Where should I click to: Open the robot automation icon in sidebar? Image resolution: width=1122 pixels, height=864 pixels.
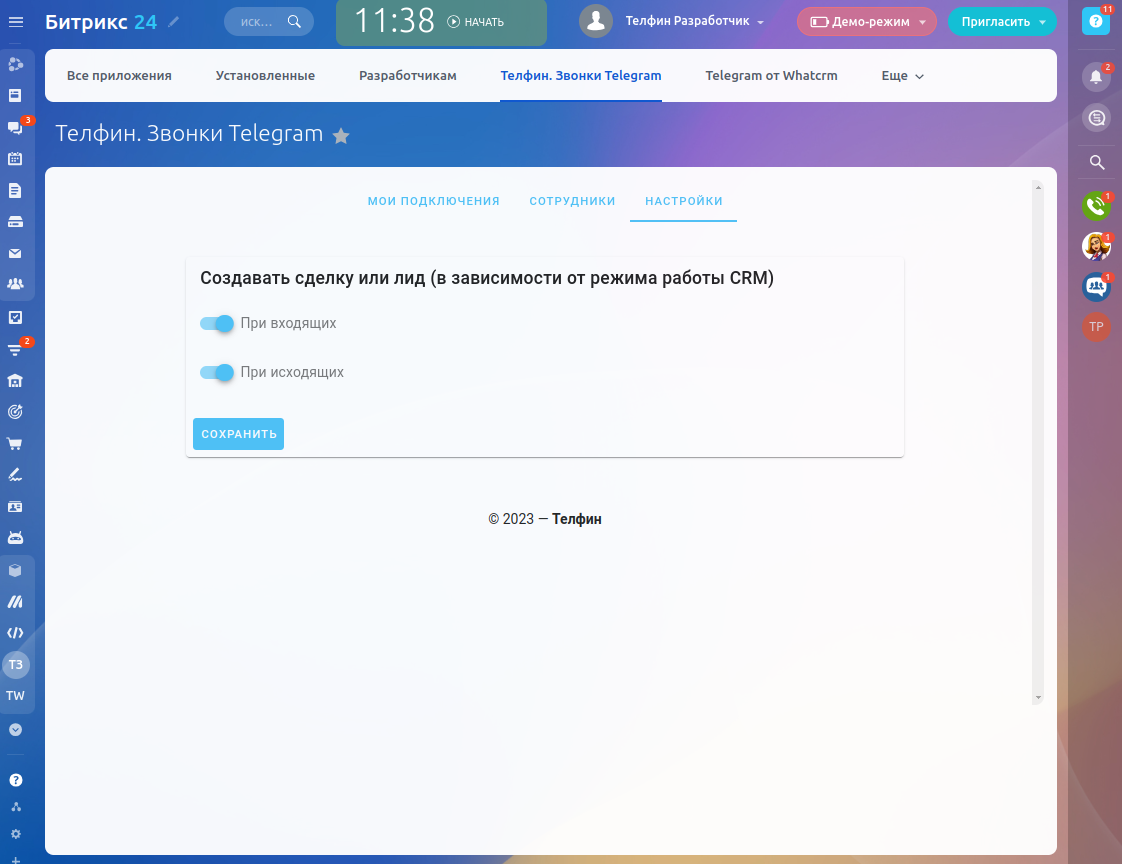(x=15, y=538)
